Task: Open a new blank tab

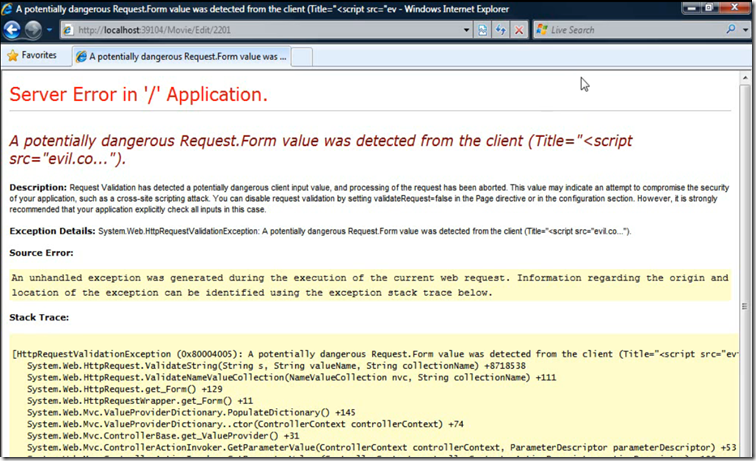Action: pos(302,57)
